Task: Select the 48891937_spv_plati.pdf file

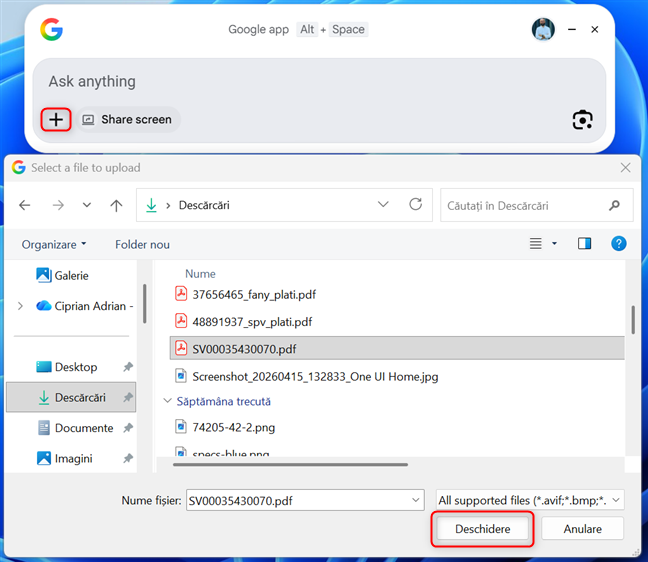Action: tap(252, 321)
